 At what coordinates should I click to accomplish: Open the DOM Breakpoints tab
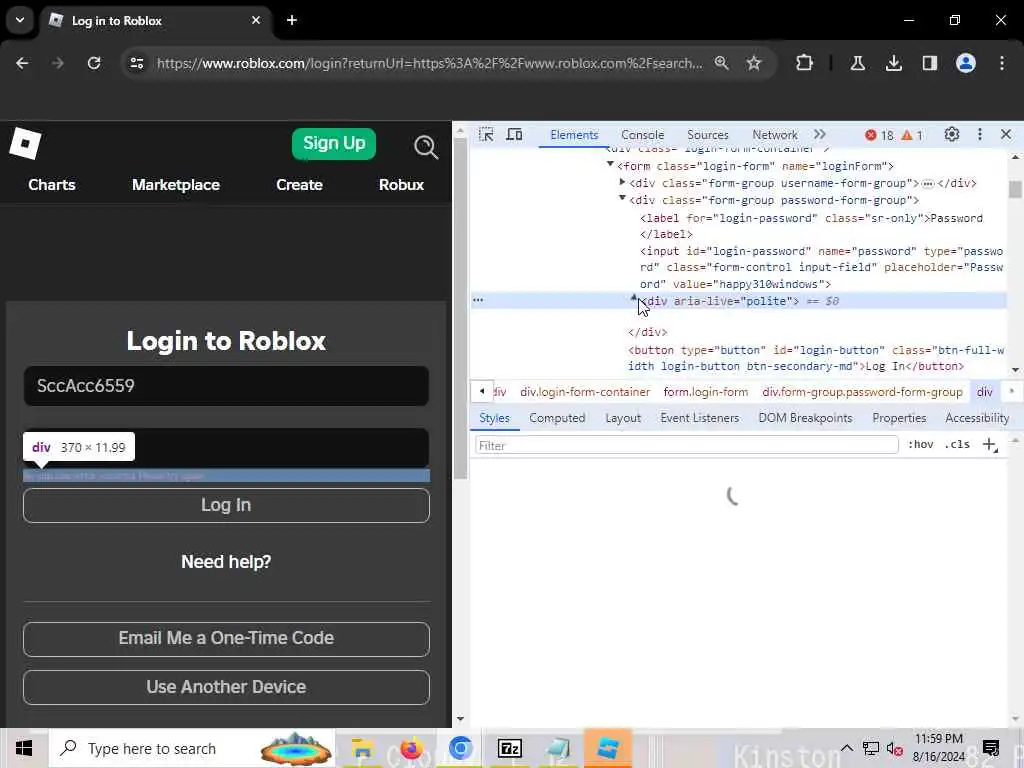(x=805, y=418)
